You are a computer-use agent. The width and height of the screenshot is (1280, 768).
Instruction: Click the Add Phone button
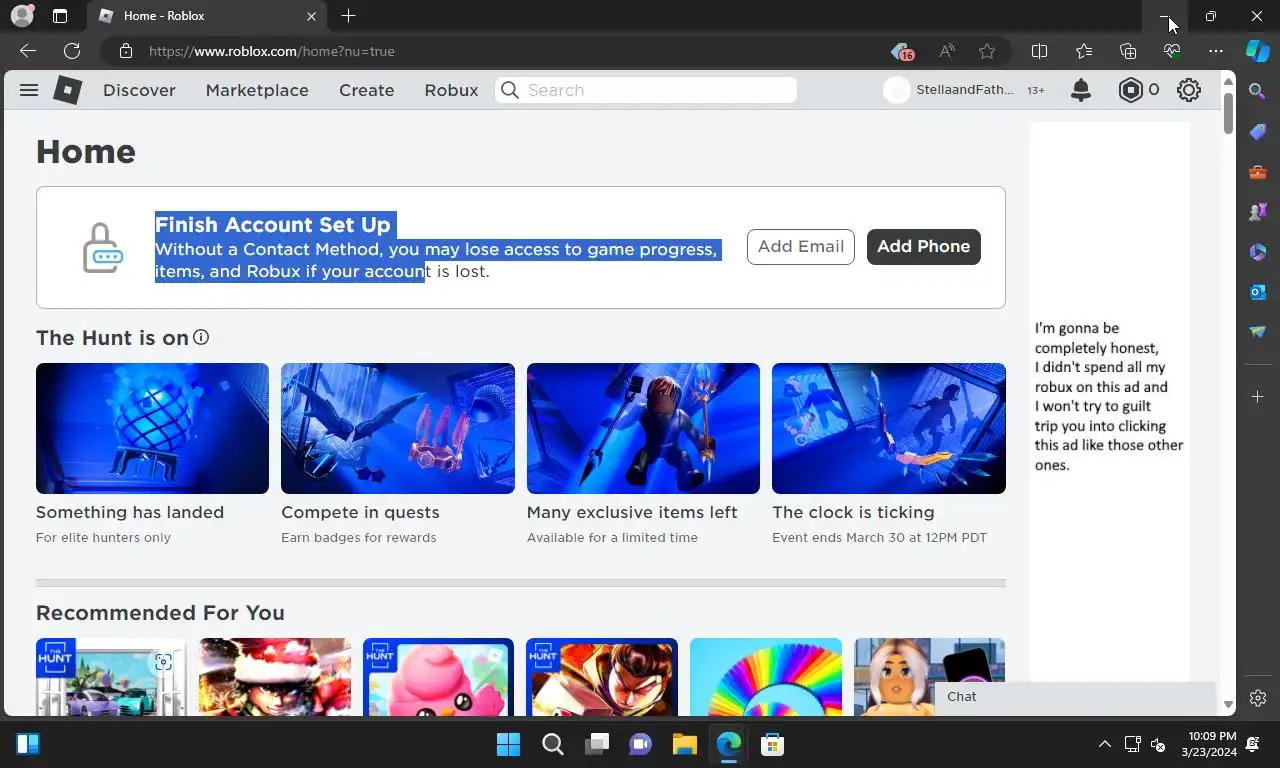(924, 246)
